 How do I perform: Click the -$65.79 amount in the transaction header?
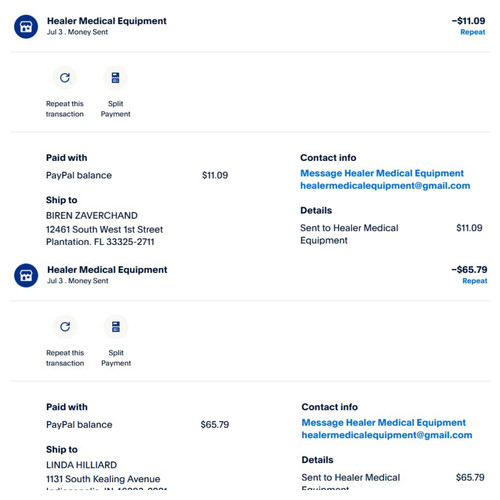coord(469,269)
